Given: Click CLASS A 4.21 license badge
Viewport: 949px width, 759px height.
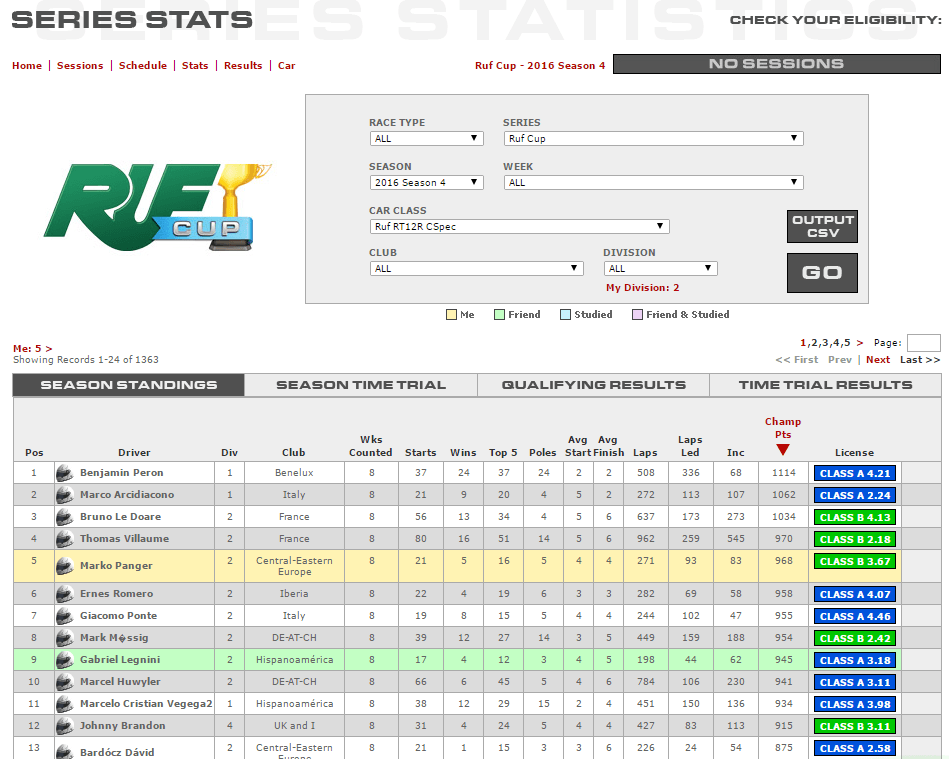Looking at the screenshot, I should (855, 473).
